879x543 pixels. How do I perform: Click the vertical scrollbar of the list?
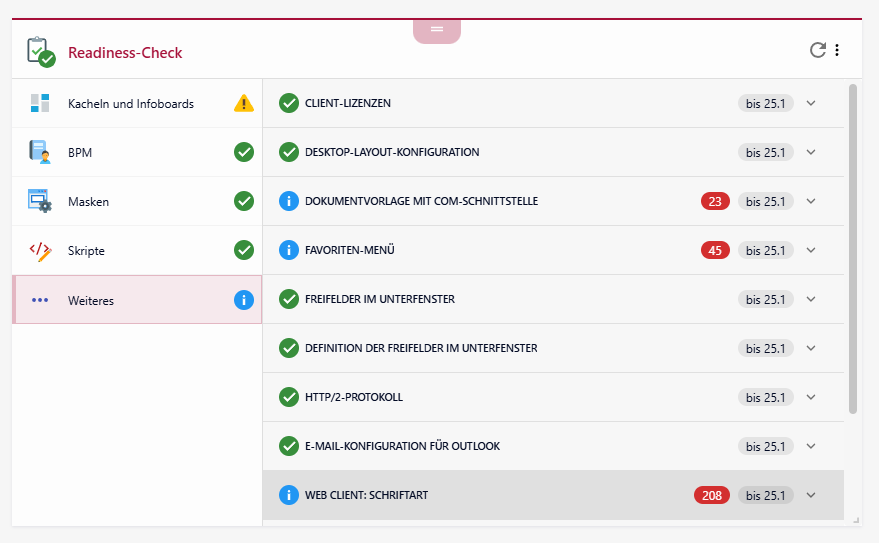852,250
